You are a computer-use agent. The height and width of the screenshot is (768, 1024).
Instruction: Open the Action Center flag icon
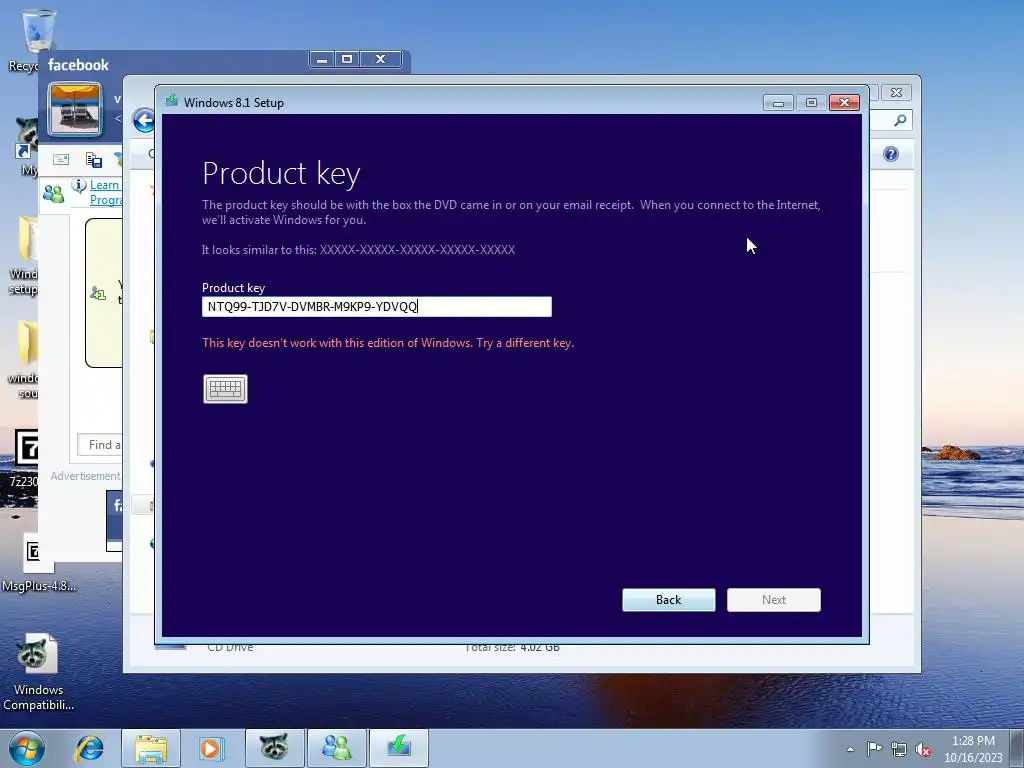[x=874, y=749]
